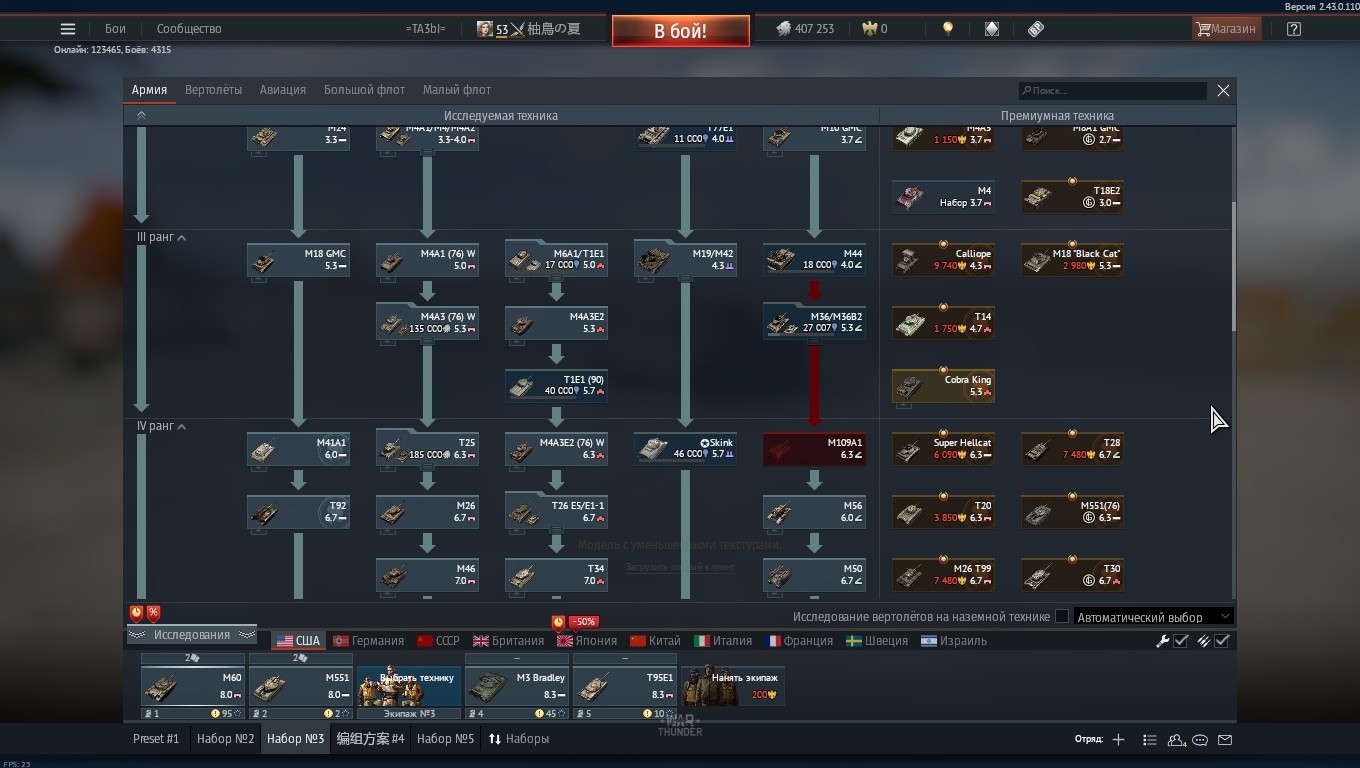Viewport: 1360px width, 768px height.
Task: Select the Япония nation tab
Action: [x=587, y=641]
